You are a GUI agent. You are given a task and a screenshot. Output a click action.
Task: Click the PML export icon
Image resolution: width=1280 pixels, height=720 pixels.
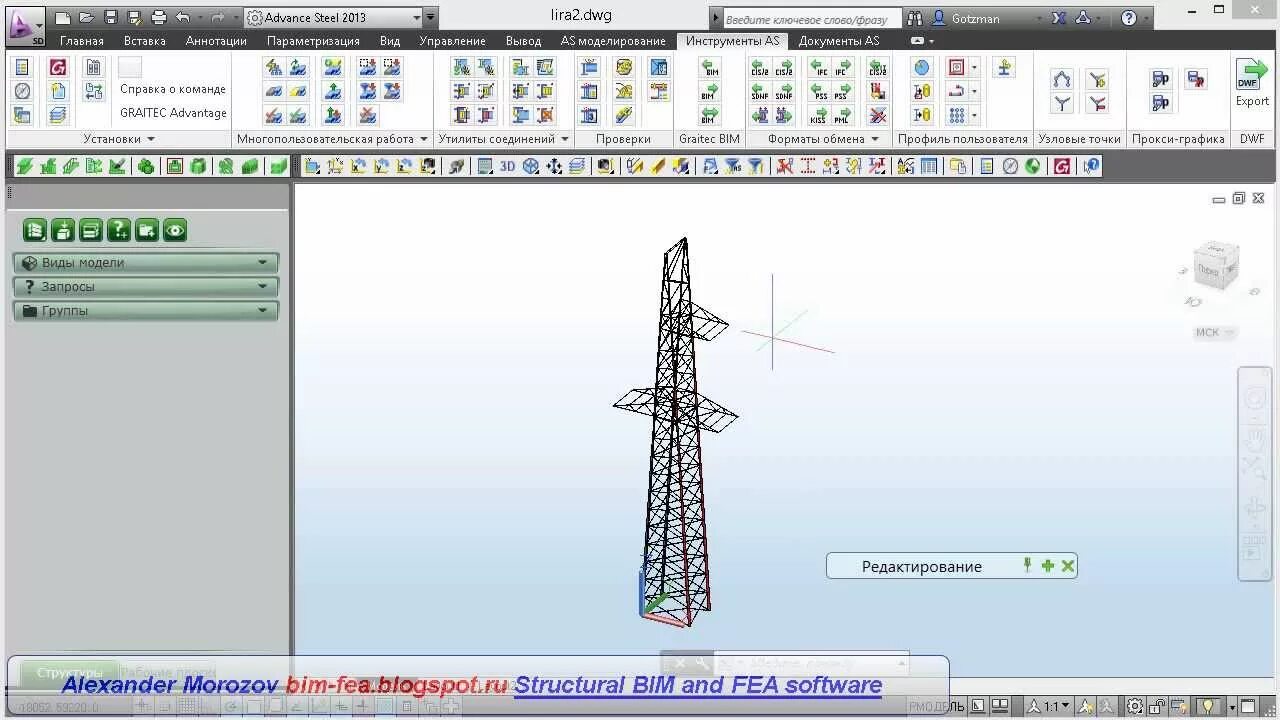[843, 115]
